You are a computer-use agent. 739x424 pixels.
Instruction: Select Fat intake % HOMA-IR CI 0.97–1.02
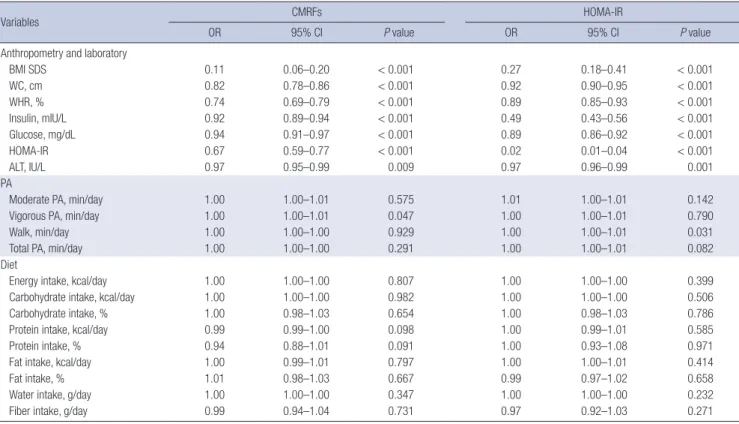pos(604,379)
